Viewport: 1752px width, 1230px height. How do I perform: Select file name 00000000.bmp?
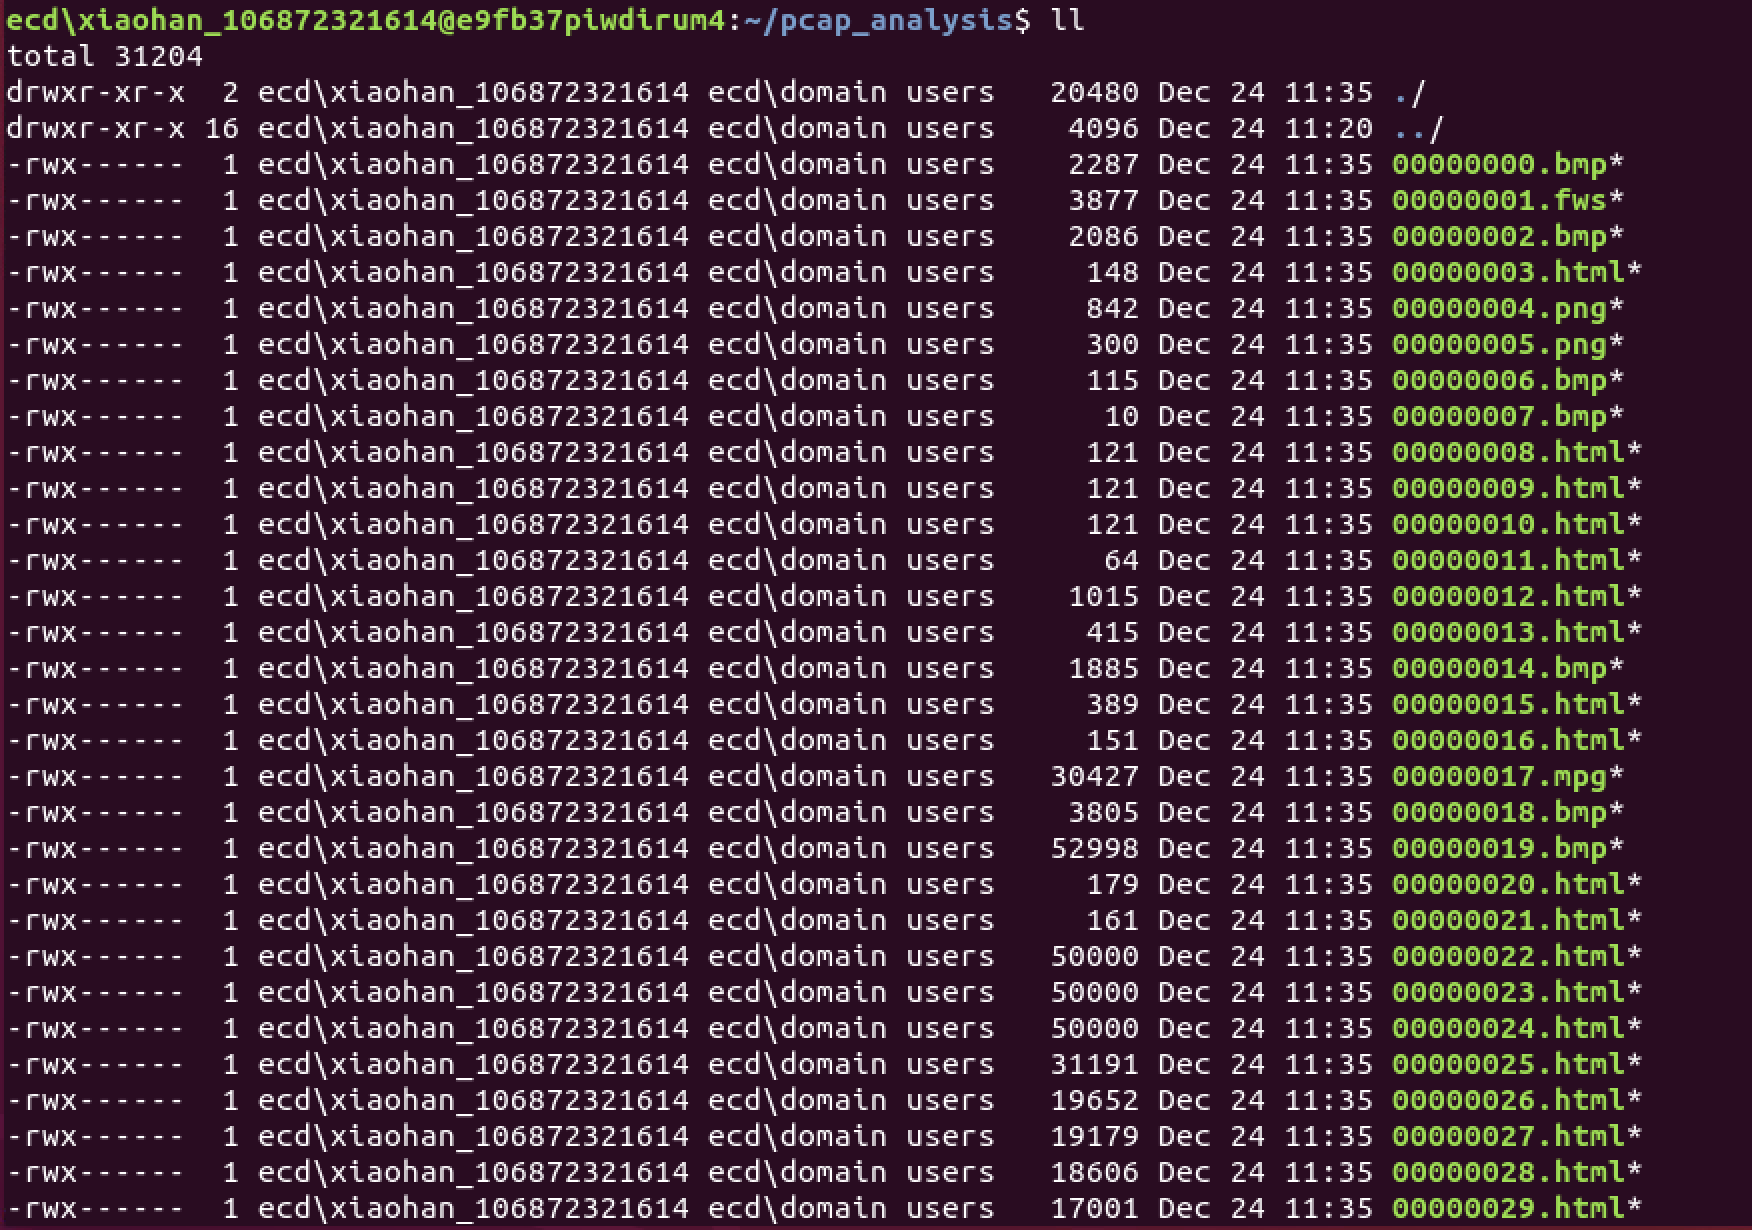tap(1499, 164)
